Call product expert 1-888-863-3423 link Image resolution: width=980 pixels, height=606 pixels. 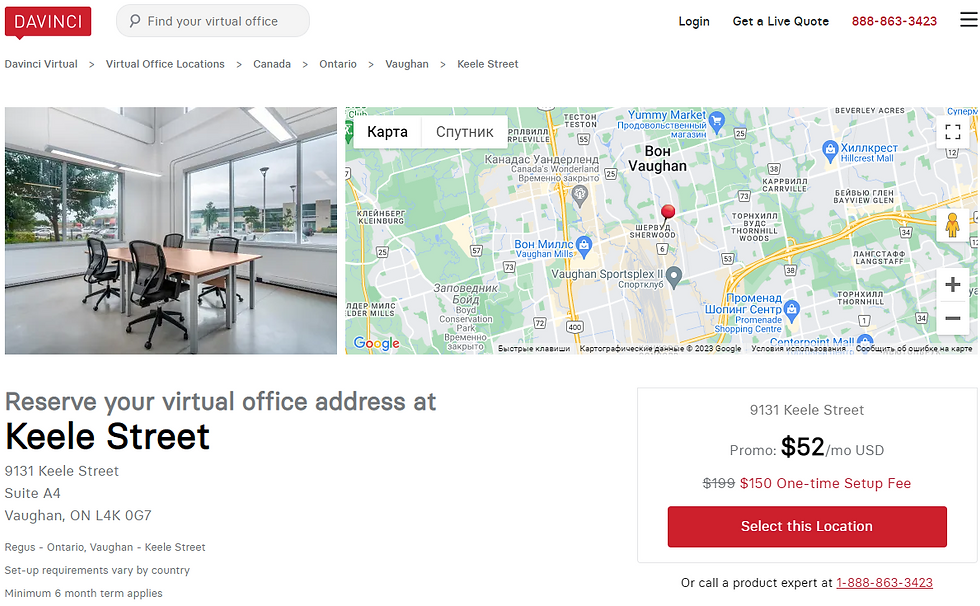[884, 583]
